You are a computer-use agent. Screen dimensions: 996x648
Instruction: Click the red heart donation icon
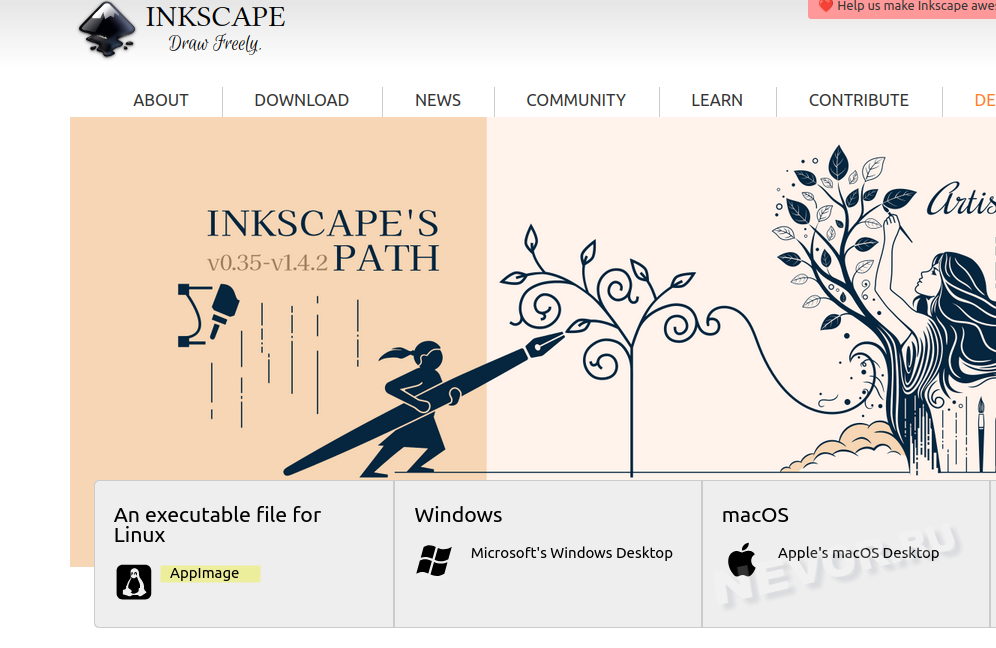click(x=825, y=6)
